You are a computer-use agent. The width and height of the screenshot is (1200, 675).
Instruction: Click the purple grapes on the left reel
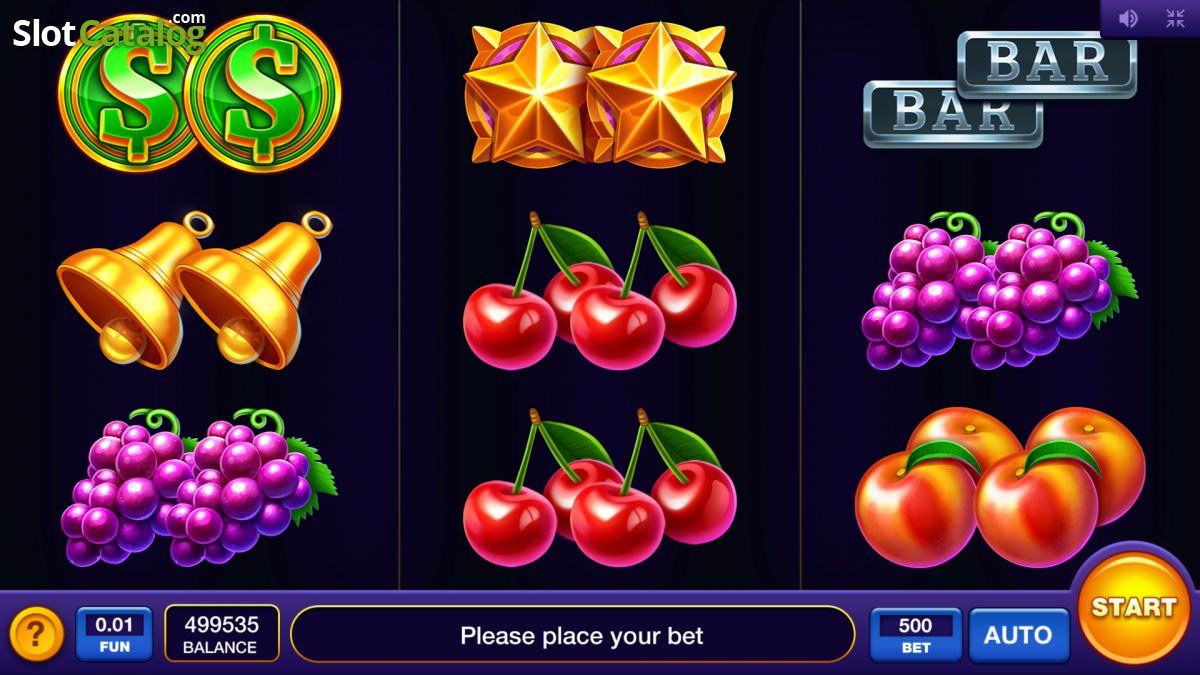point(199,487)
